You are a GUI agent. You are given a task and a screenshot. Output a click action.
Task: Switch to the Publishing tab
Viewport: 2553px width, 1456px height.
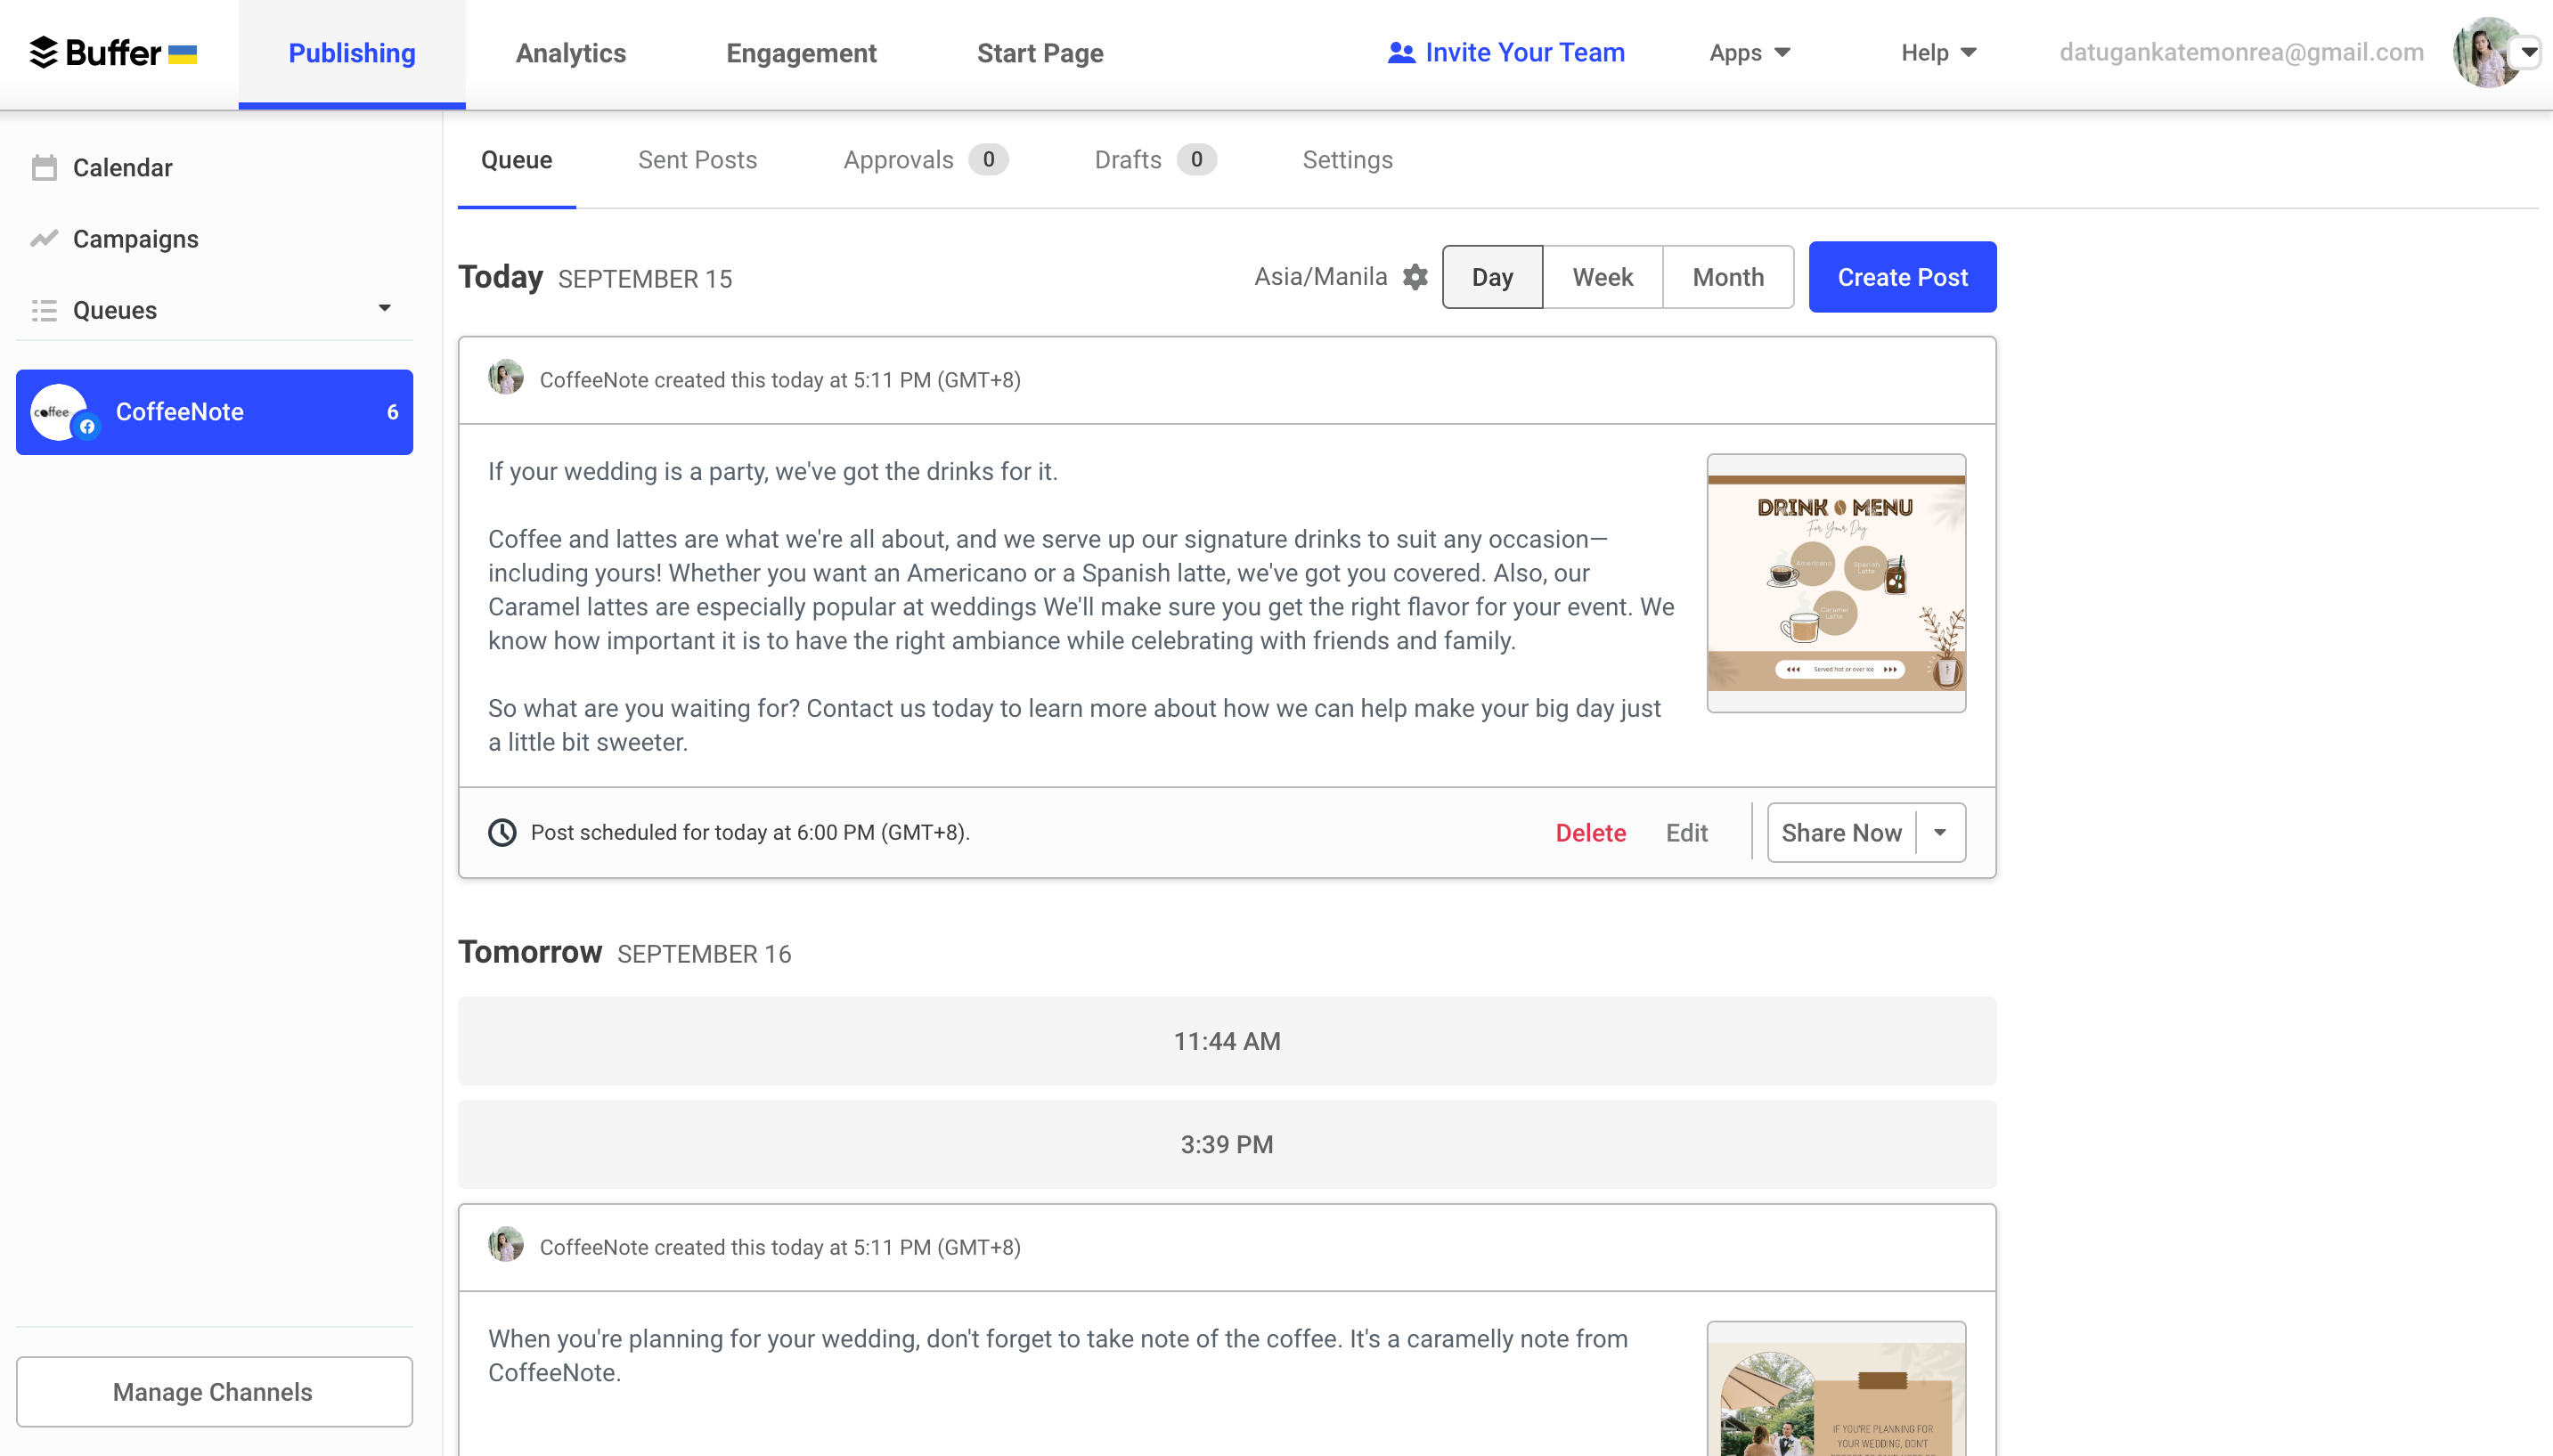[x=352, y=53]
